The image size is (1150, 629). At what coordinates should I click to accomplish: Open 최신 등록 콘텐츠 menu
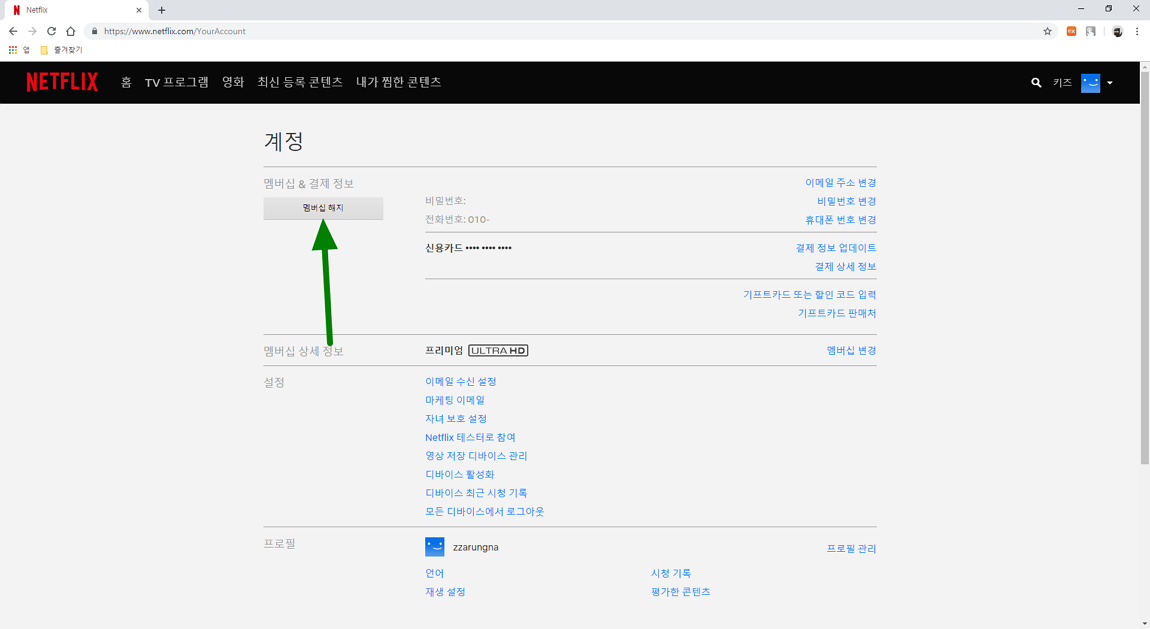(x=300, y=82)
